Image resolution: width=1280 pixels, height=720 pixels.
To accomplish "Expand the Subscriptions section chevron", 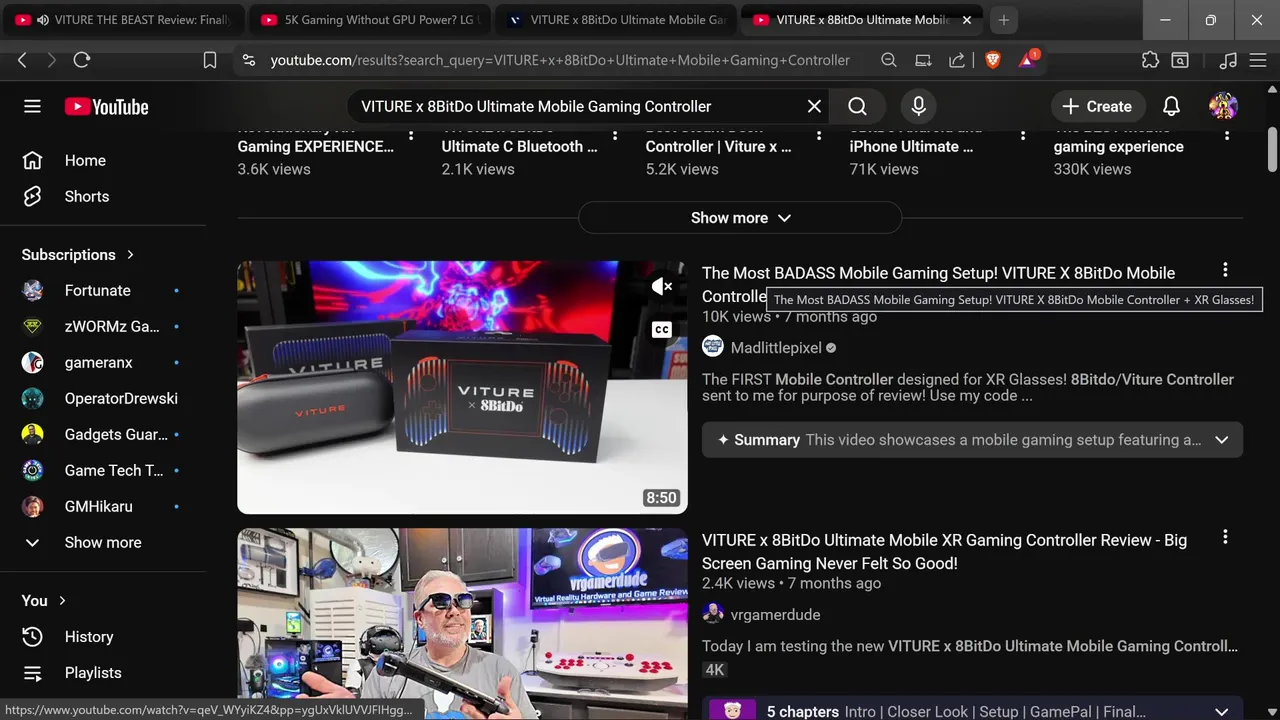I will 130,254.
